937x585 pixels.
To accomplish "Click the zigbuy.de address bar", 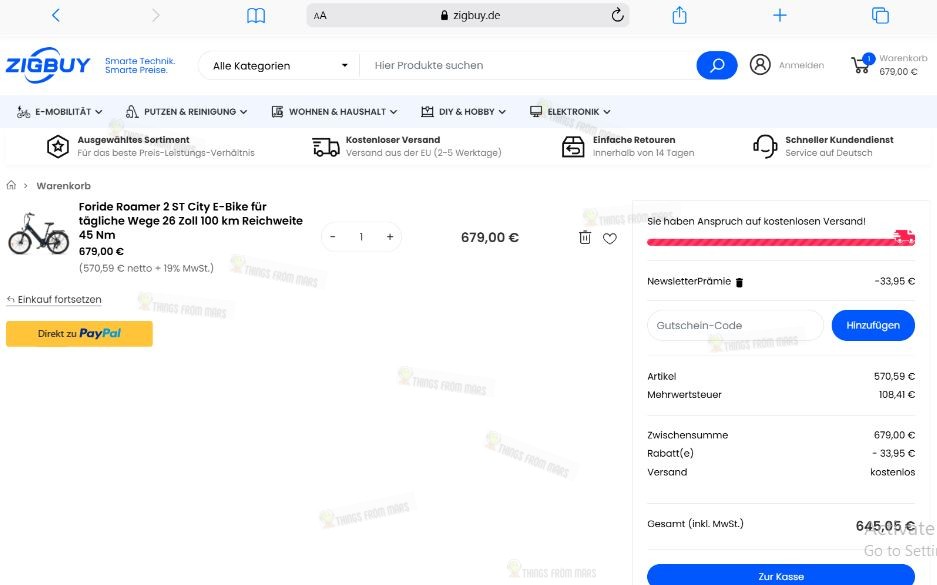I will [468, 16].
